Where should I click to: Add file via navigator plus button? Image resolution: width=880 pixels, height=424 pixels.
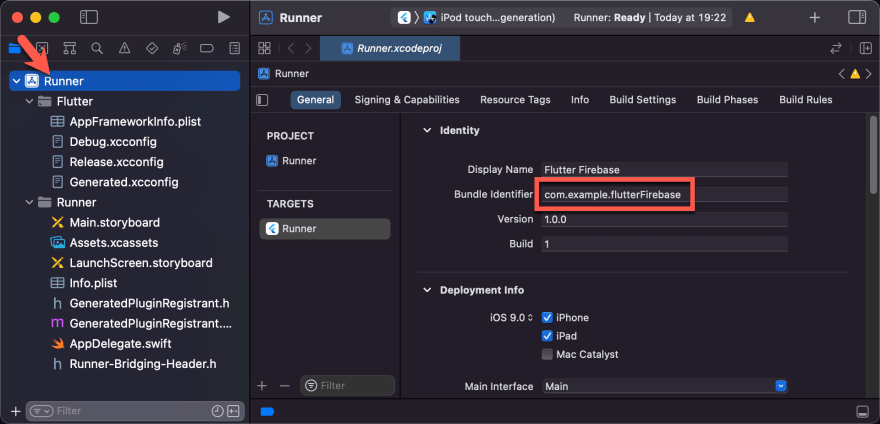[x=16, y=411]
